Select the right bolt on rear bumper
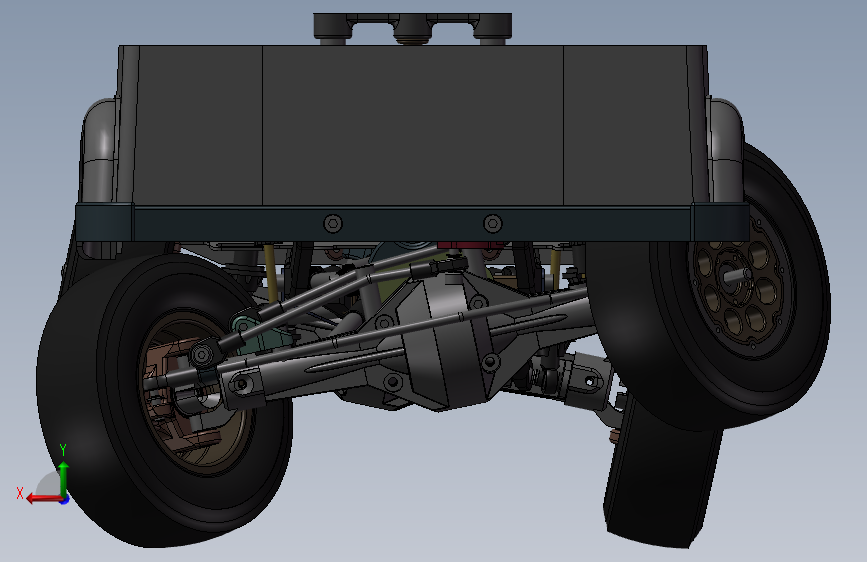 (493, 223)
